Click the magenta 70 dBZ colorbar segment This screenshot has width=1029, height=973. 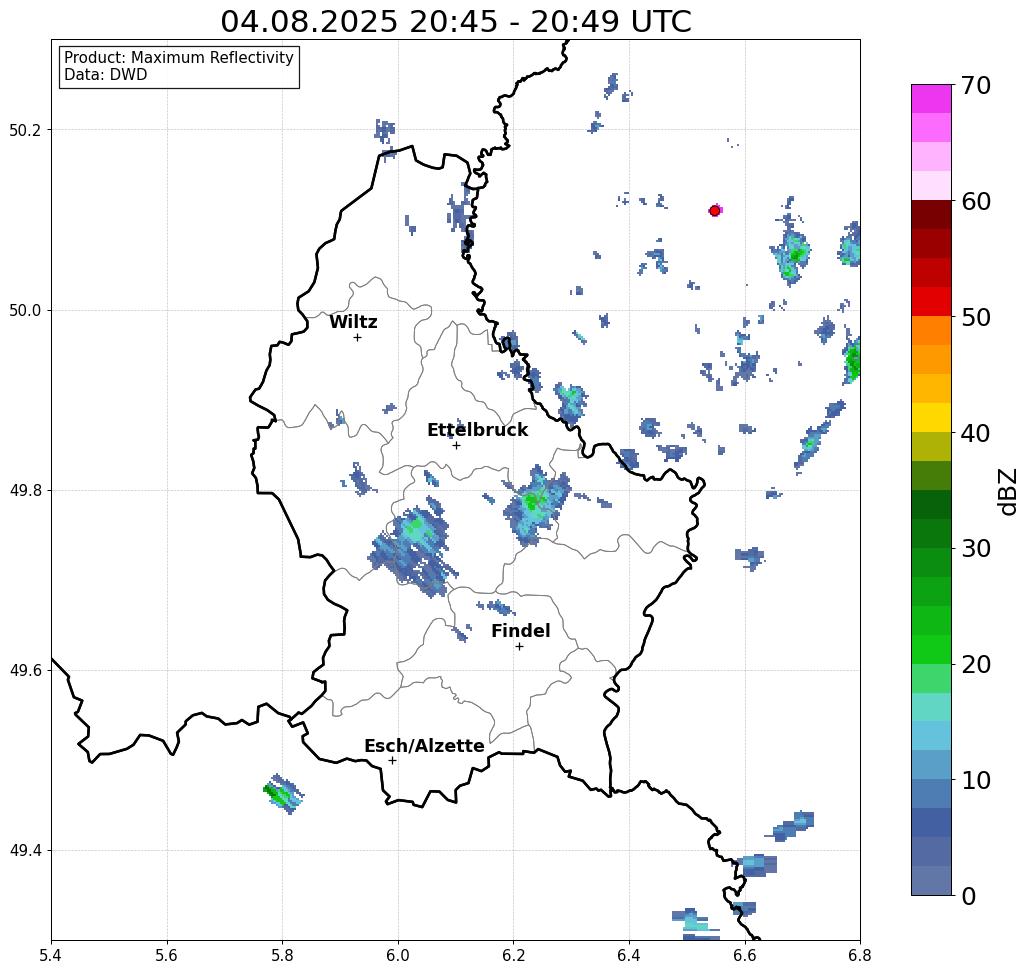931,98
